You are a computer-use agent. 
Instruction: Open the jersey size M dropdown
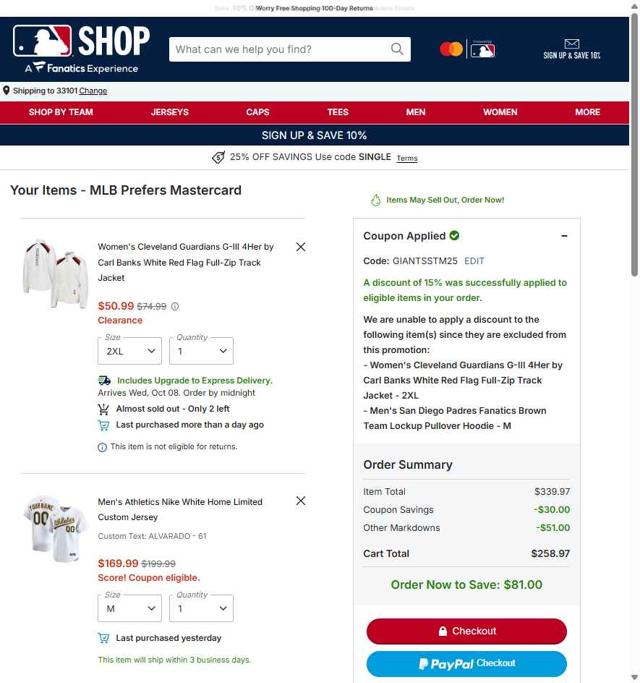[x=130, y=609]
